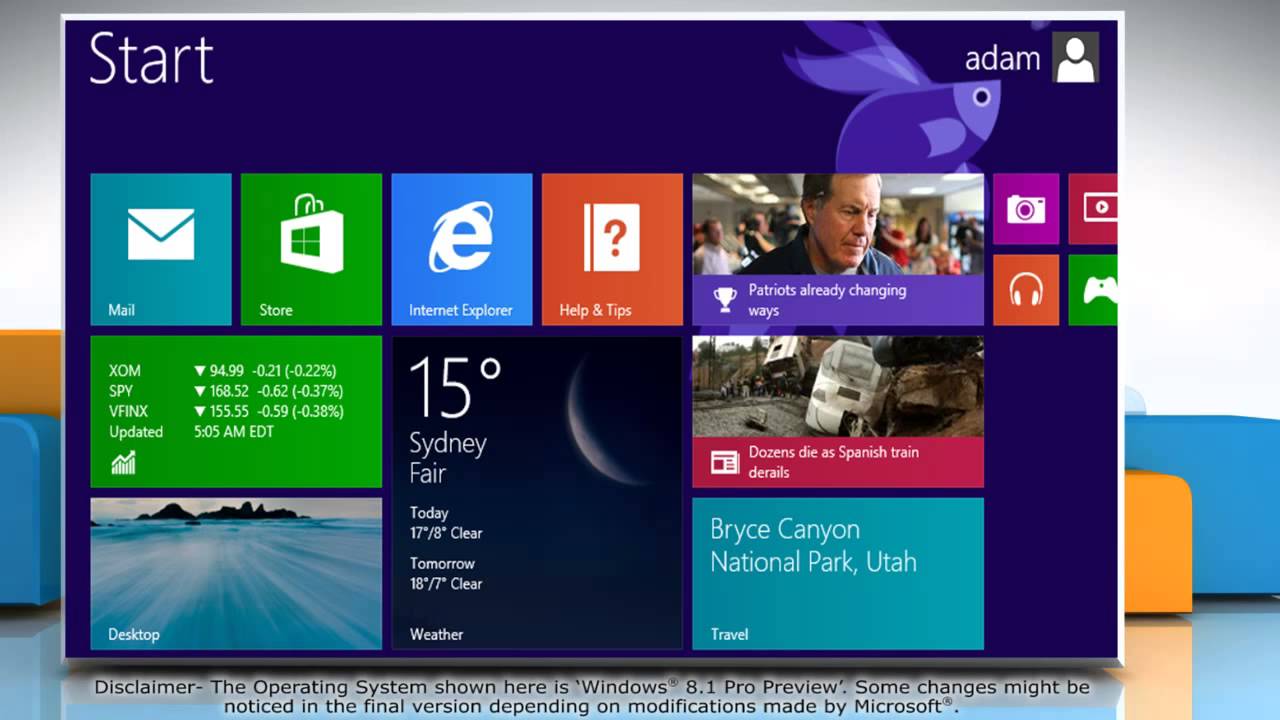Launch the Store app tile

311,249
